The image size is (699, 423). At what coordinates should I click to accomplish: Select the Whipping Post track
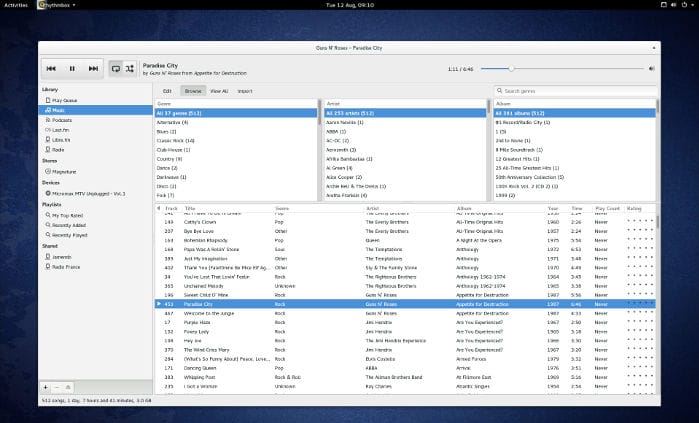(405, 378)
